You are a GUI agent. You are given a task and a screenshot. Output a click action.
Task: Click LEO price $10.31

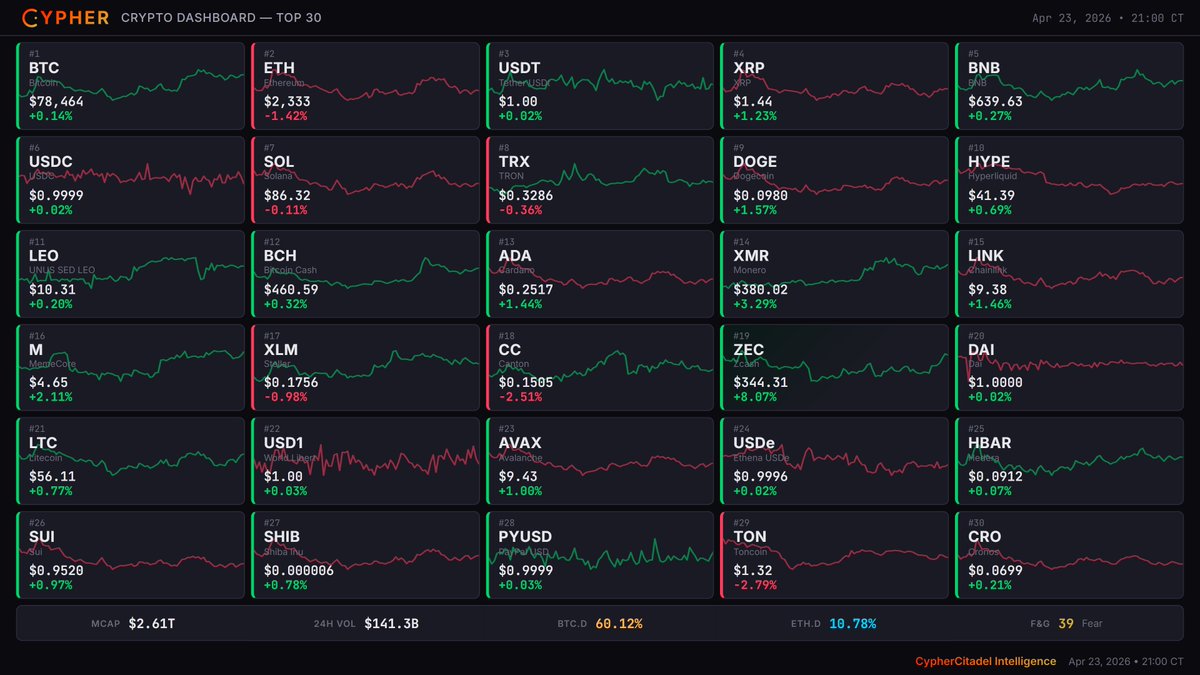(52, 290)
